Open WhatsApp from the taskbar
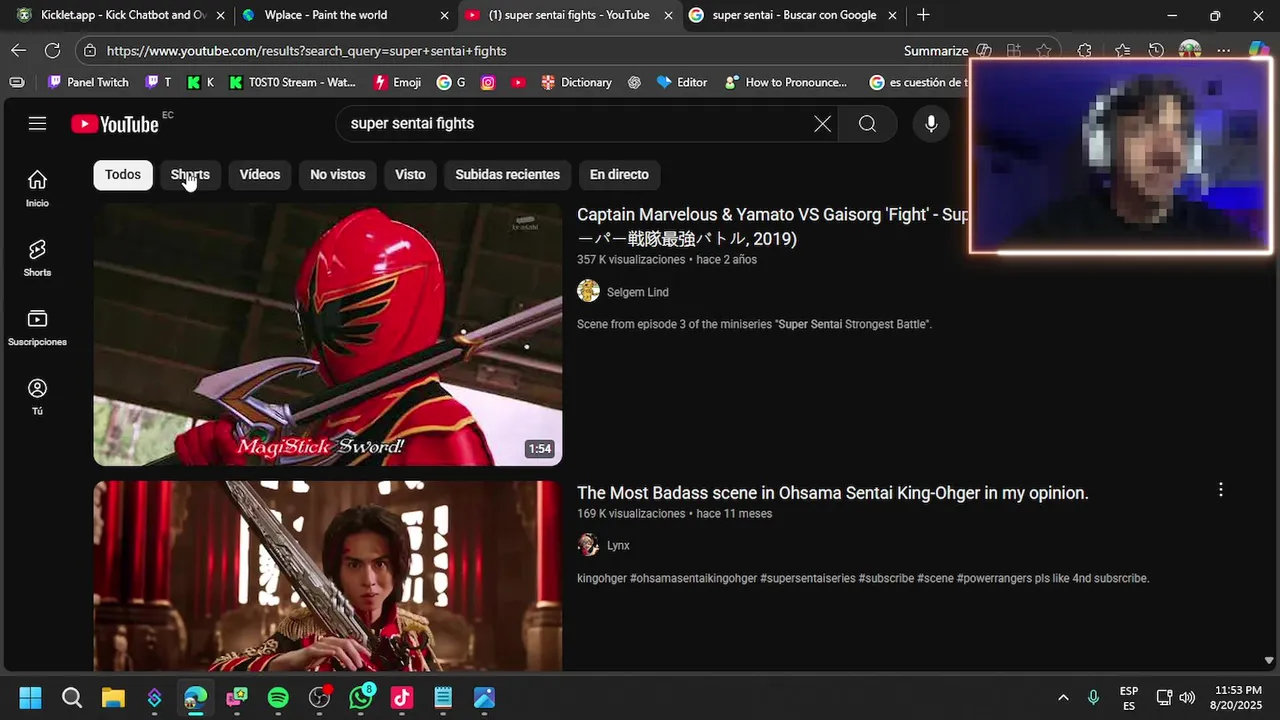The height and width of the screenshot is (720, 1280). (x=361, y=697)
